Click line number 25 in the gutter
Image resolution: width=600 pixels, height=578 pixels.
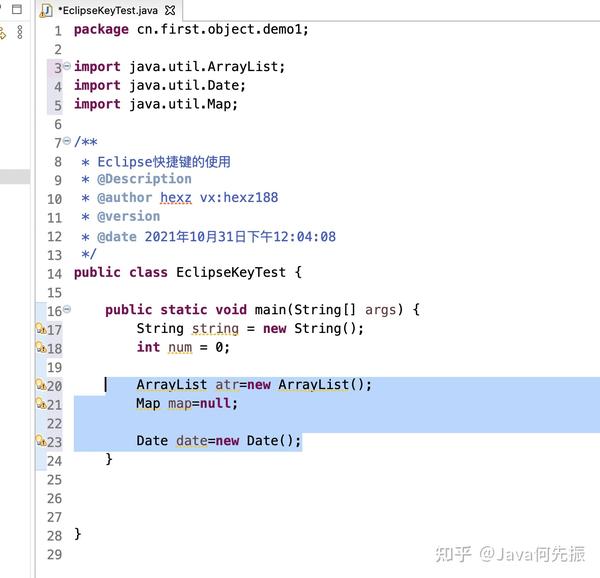tap(54, 480)
